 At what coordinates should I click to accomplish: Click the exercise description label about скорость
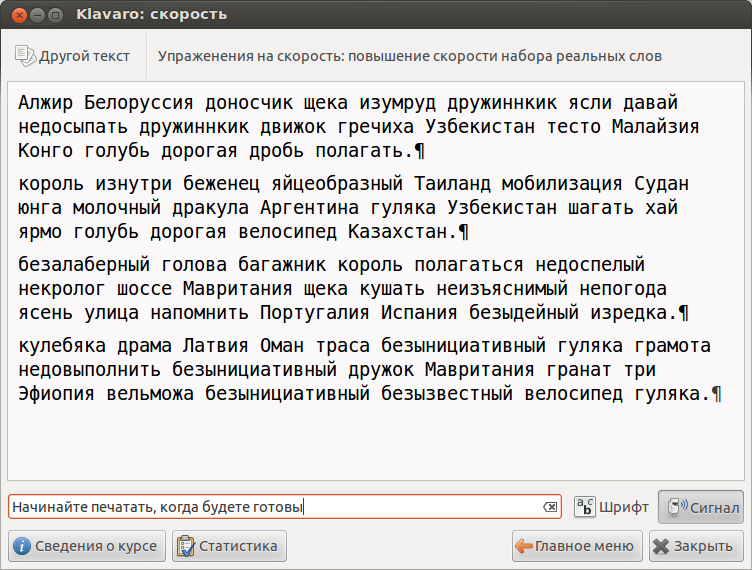click(410, 56)
